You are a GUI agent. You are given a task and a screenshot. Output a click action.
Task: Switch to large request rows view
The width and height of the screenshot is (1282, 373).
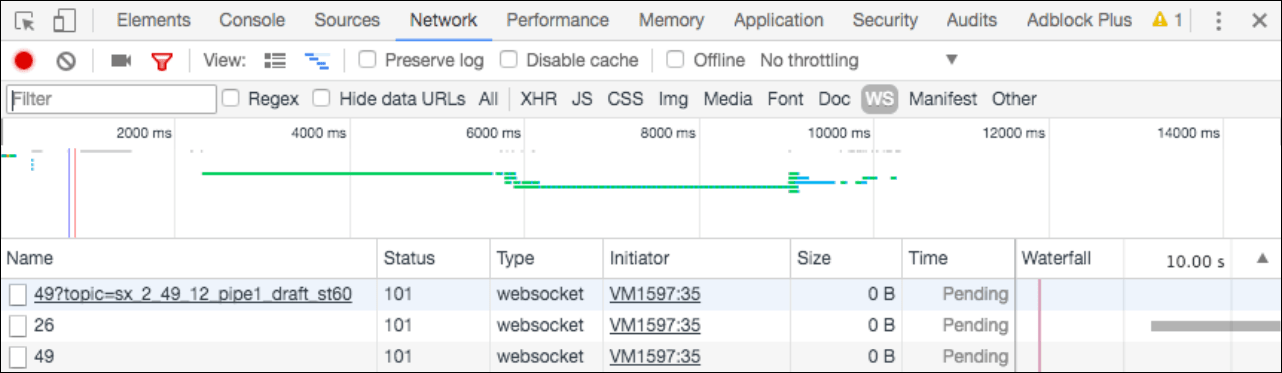pyautogui.click(x=275, y=61)
